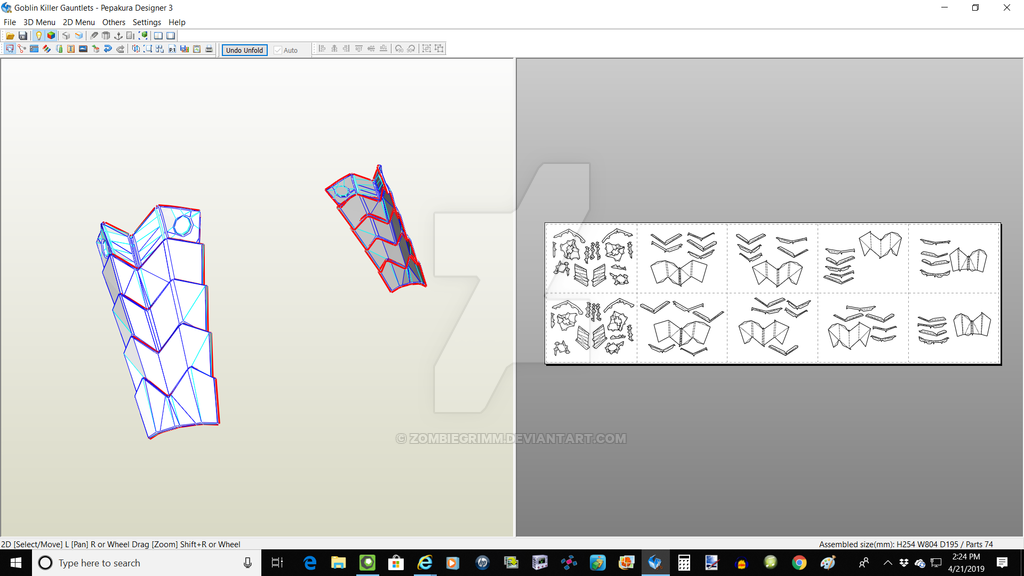The width and height of the screenshot is (1024, 576).
Task: Click the anchor icon in the 3D toolbar
Action: (118, 36)
